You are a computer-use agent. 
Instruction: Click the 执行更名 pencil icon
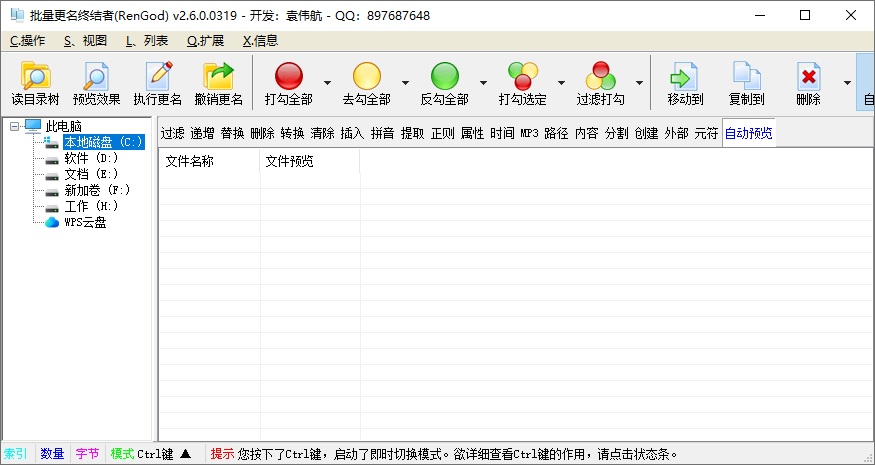(158, 76)
